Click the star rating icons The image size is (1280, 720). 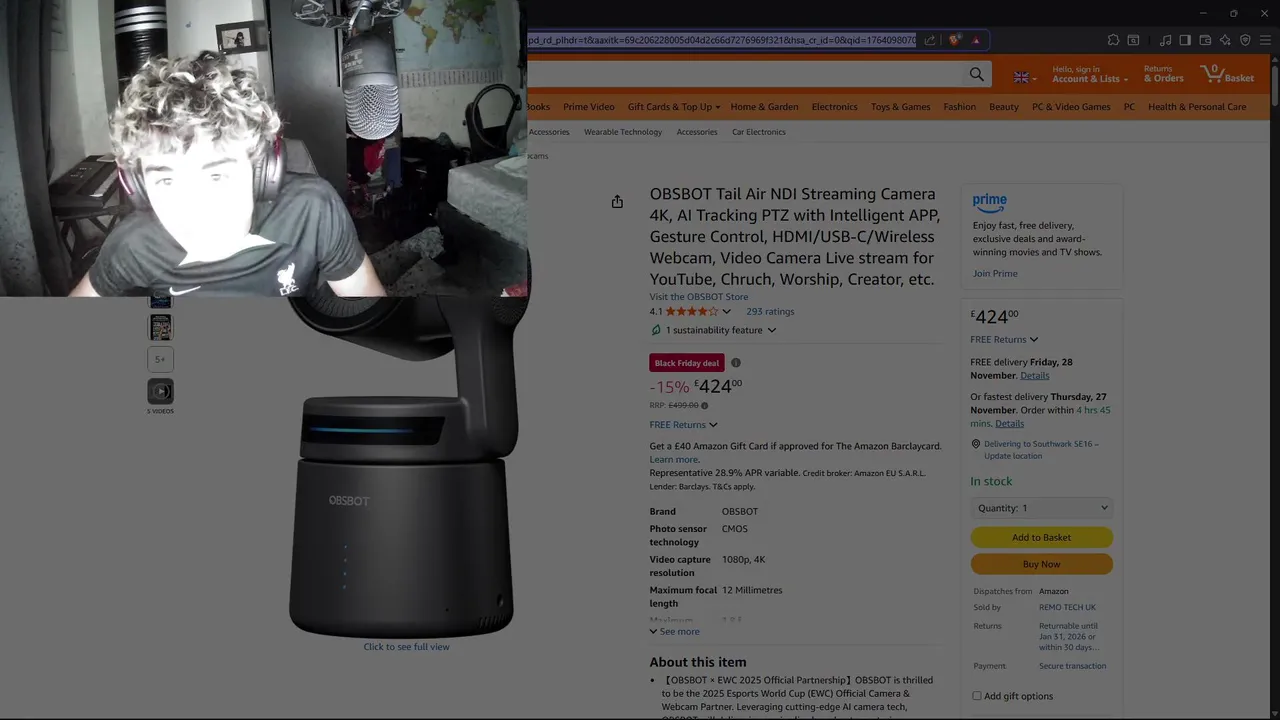tap(692, 311)
